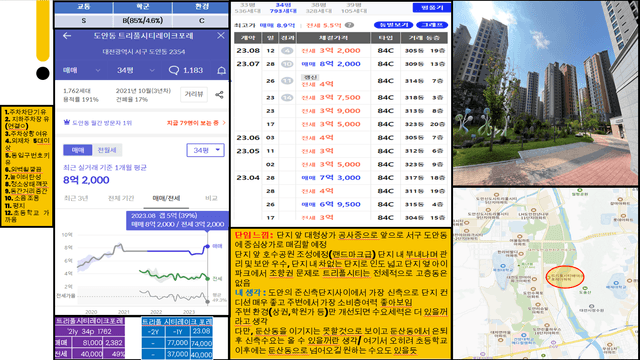Click the 최고가 매매 8.9억 text
640x360 pixels.
pos(264,25)
